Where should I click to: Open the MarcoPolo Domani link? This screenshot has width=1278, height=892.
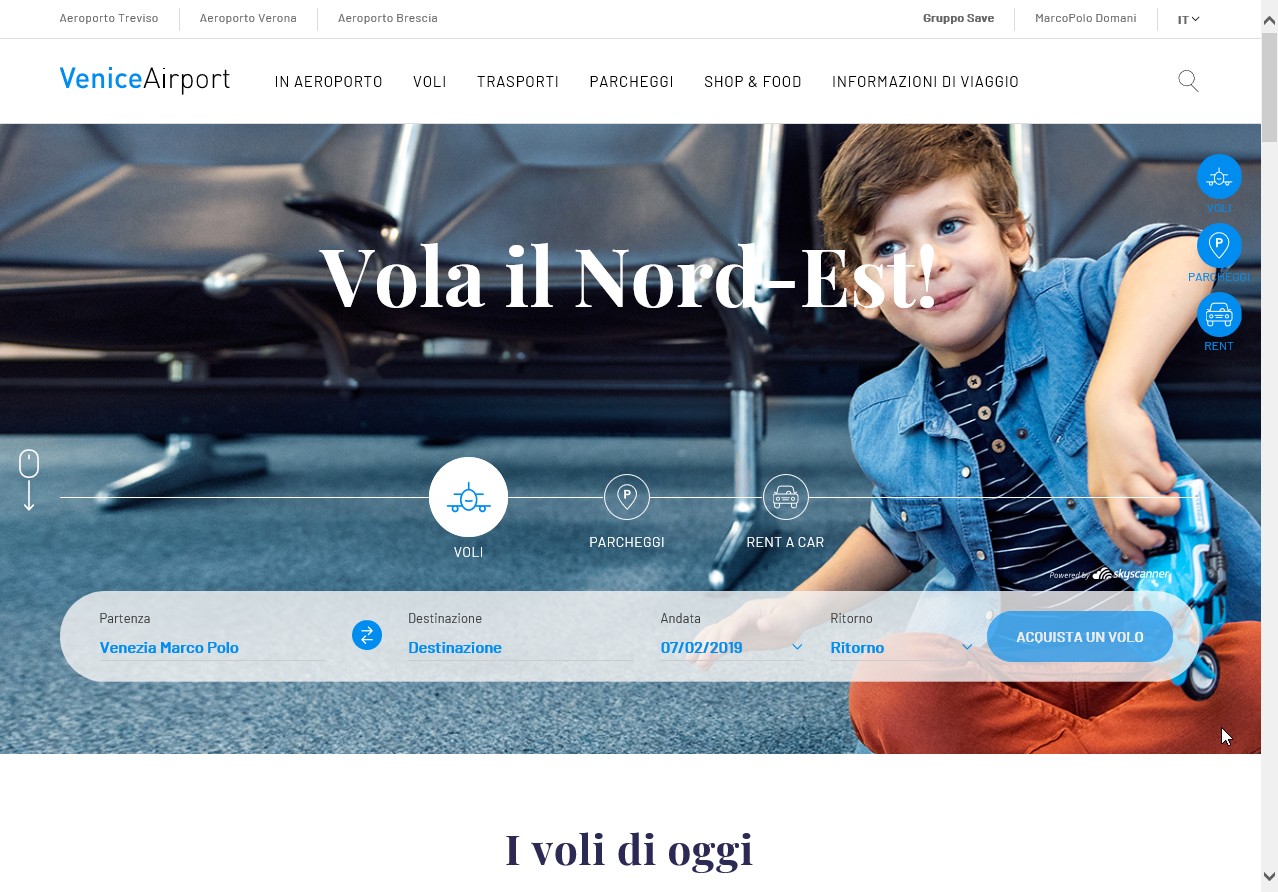(1085, 18)
